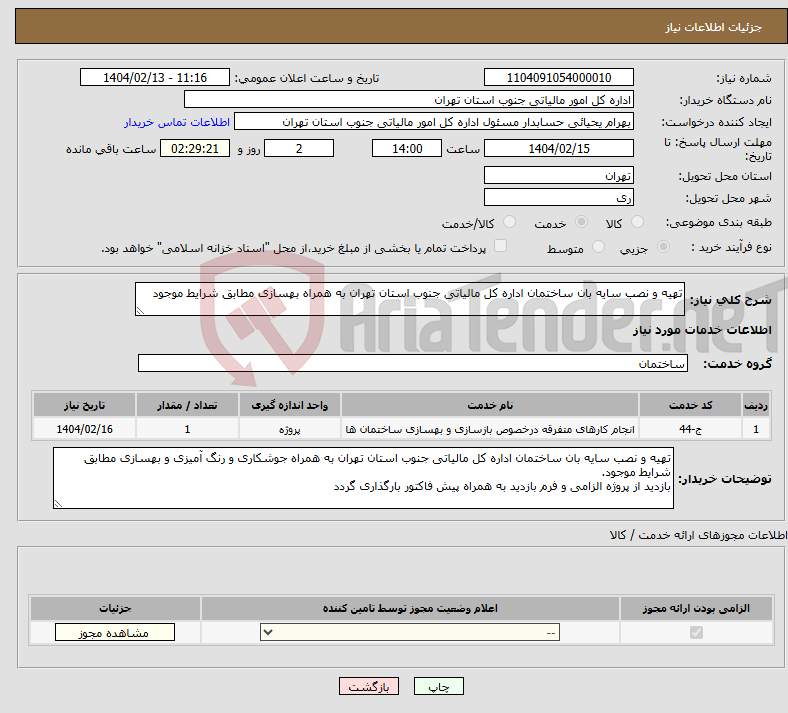
Task: Click the ردیف column header
Action: click(756, 405)
